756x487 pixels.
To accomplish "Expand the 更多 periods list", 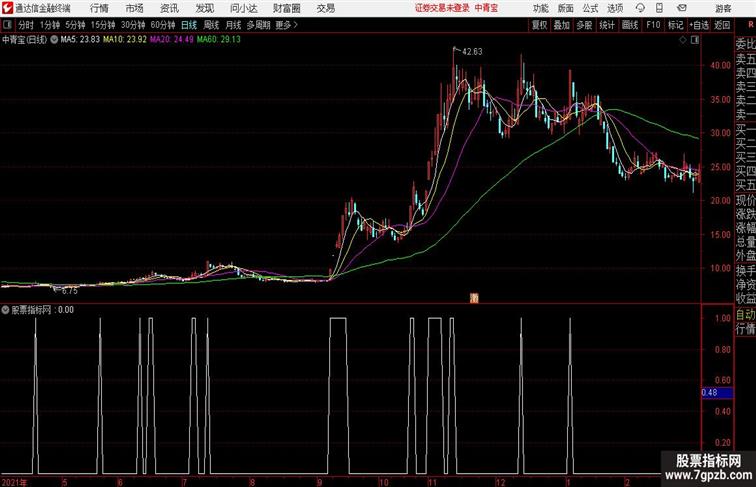I will (286, 25).
